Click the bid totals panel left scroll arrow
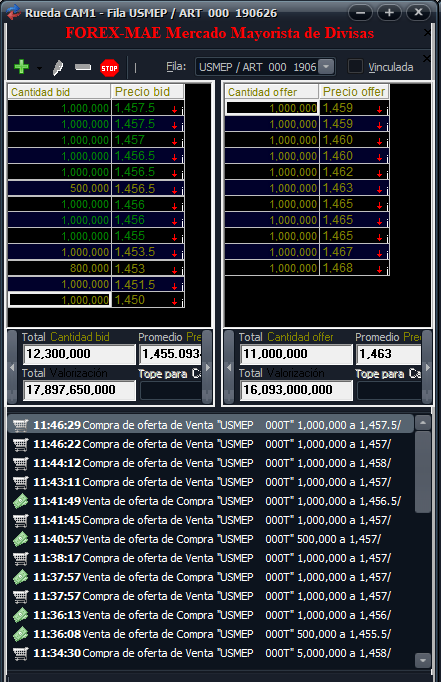Image resolution: width=441 pixels, height=682 pixels. tap(12, 368)
